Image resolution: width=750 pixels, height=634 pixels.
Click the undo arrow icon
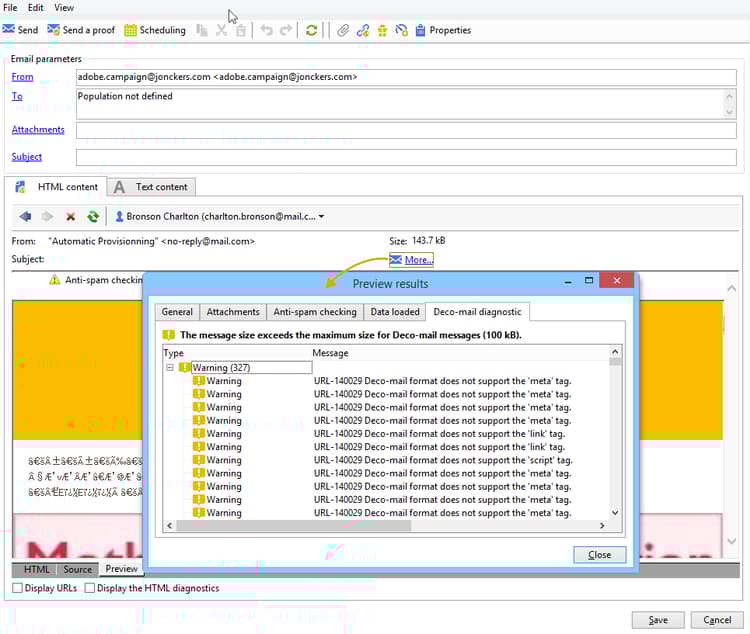click(x=267, y=30)
